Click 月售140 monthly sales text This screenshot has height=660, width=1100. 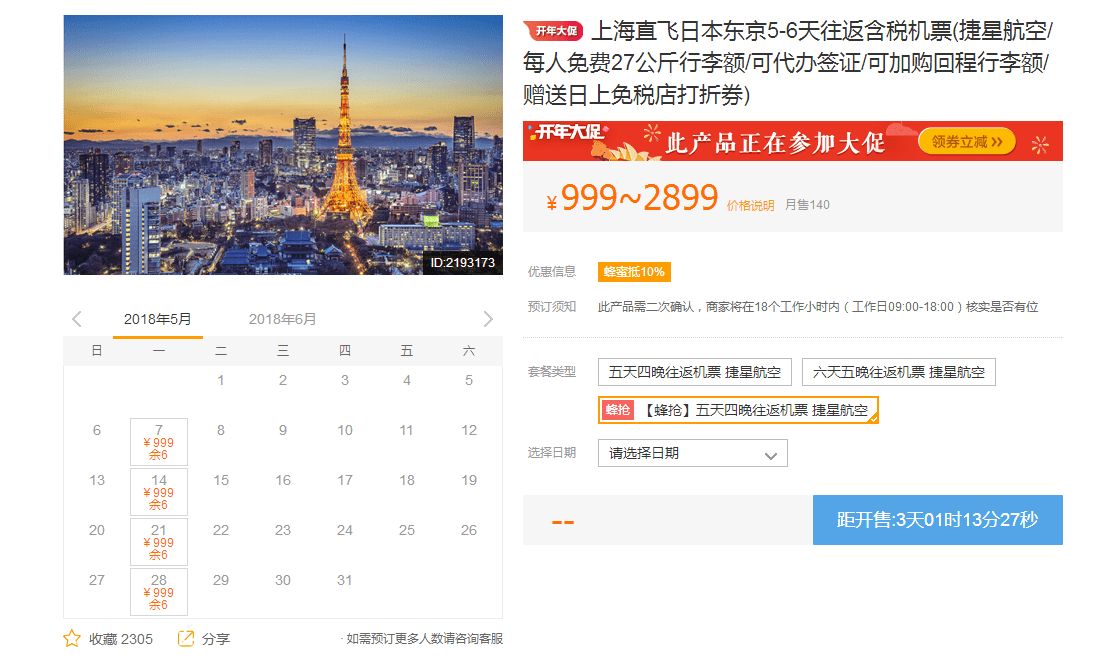[x=807, y=205]
